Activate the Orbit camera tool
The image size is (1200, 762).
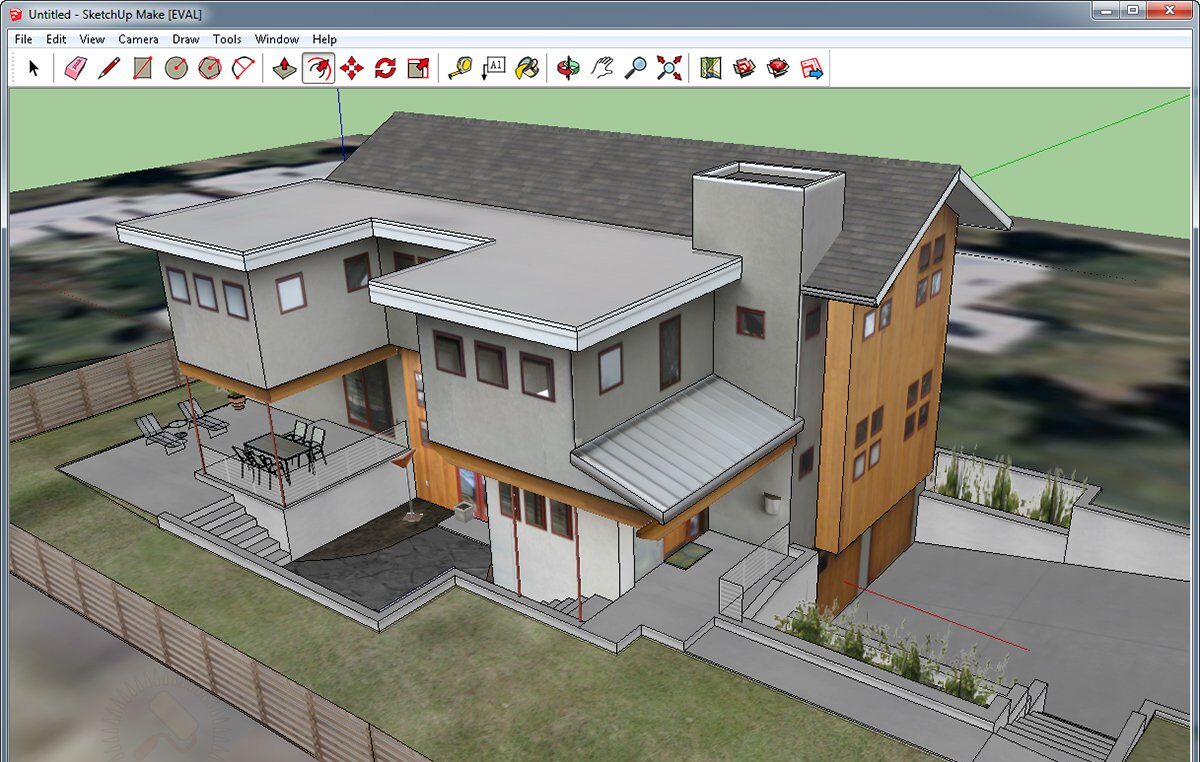pyautogui.click(x=569, y=68)
